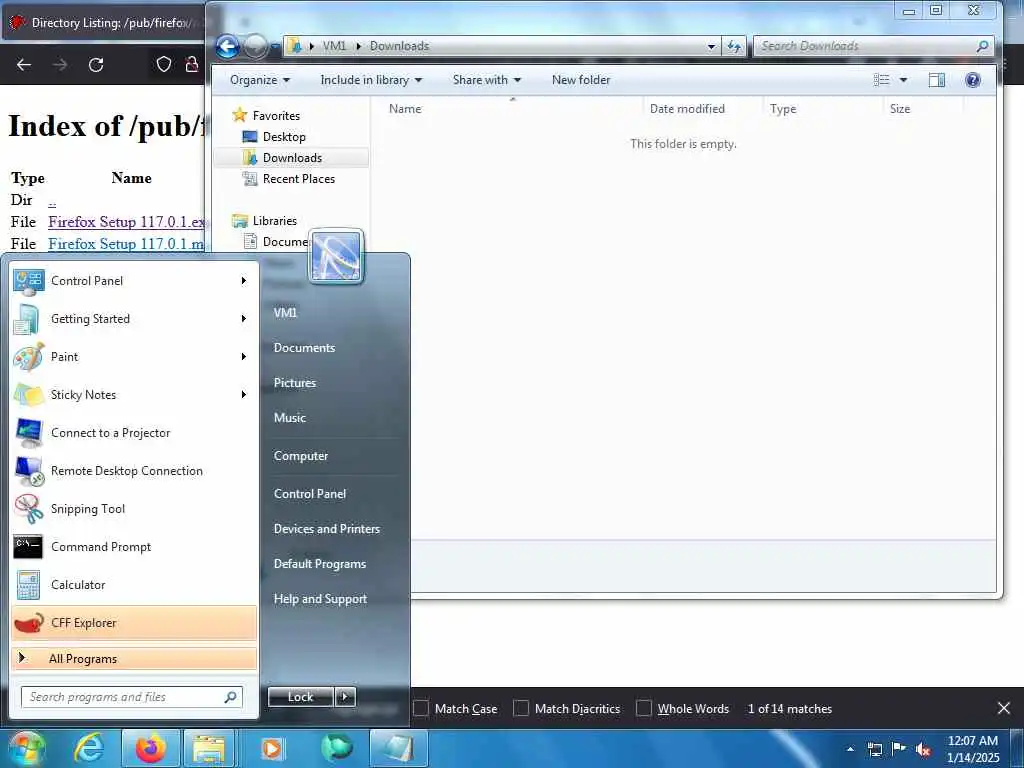Open Paint from the Start menu
The height and width of the screenshot is (768, 1024).
[x=134, y=357]
